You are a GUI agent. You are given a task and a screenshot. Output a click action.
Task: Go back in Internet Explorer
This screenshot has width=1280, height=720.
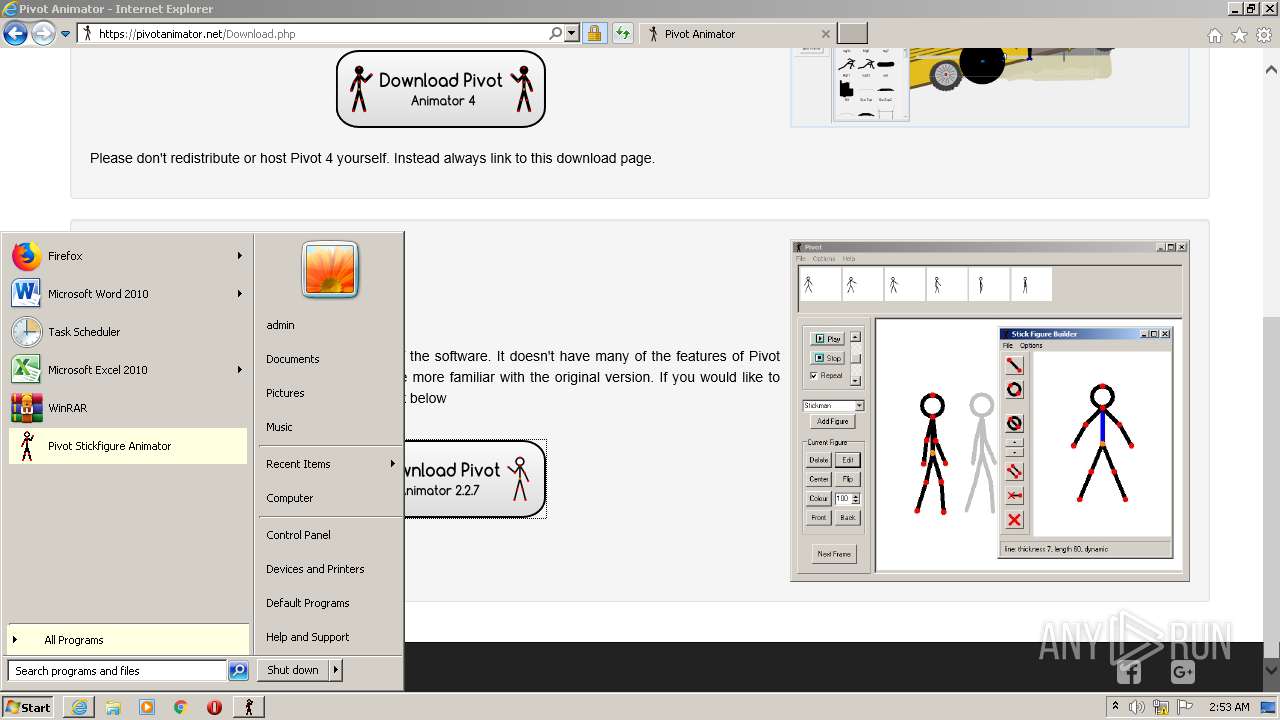[x=15, y=34]
